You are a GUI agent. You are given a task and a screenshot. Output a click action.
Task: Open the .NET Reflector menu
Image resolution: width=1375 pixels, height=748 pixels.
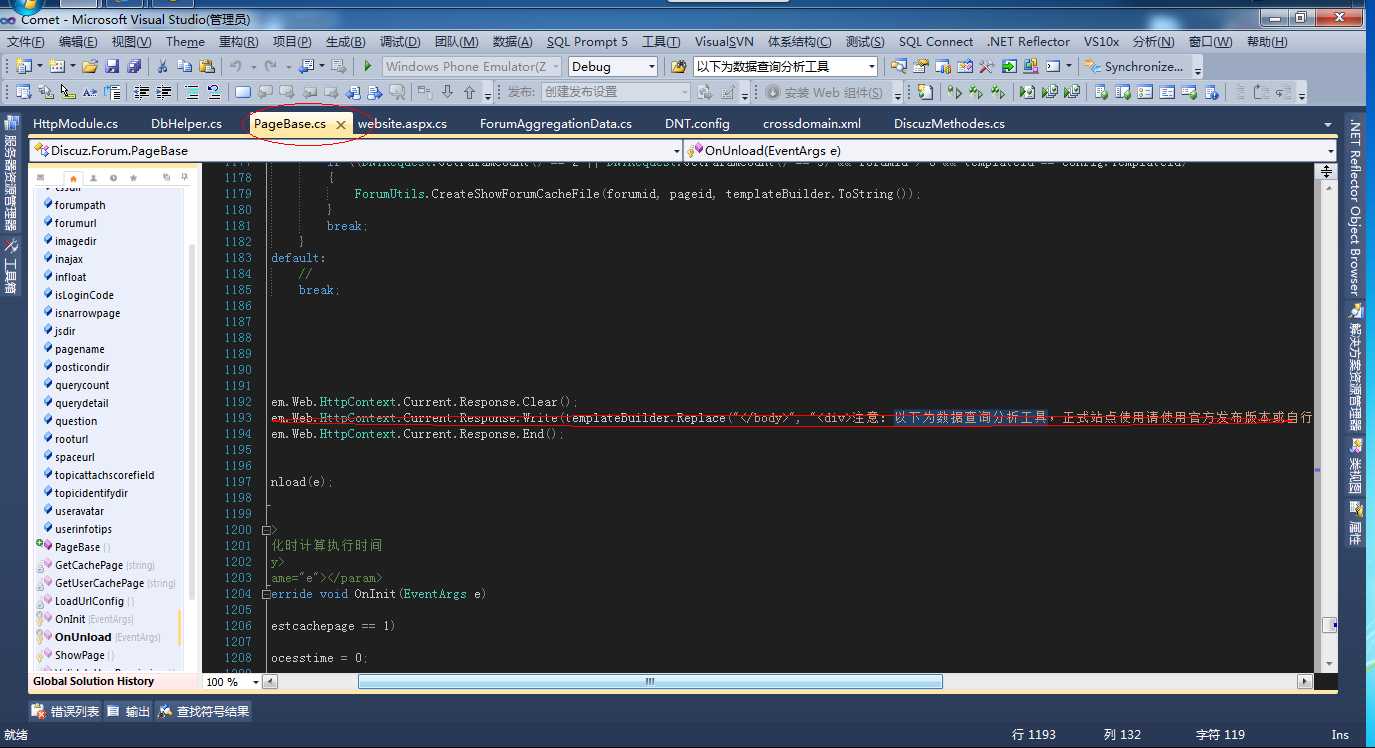point(1028,42)
